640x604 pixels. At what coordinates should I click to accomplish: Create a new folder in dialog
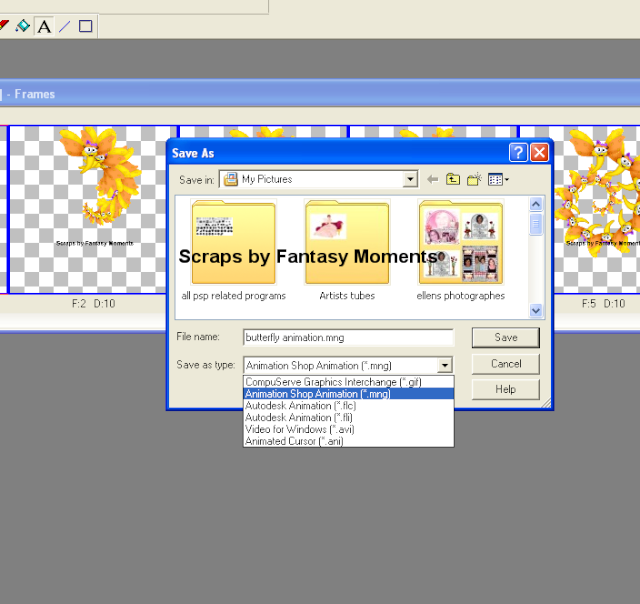[474, 179]
